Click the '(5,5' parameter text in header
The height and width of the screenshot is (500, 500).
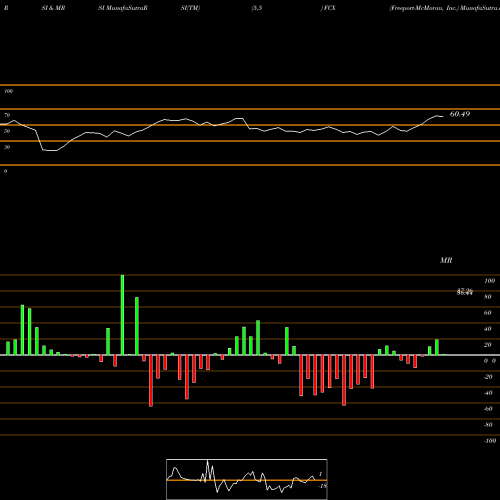tap(257, 8)
